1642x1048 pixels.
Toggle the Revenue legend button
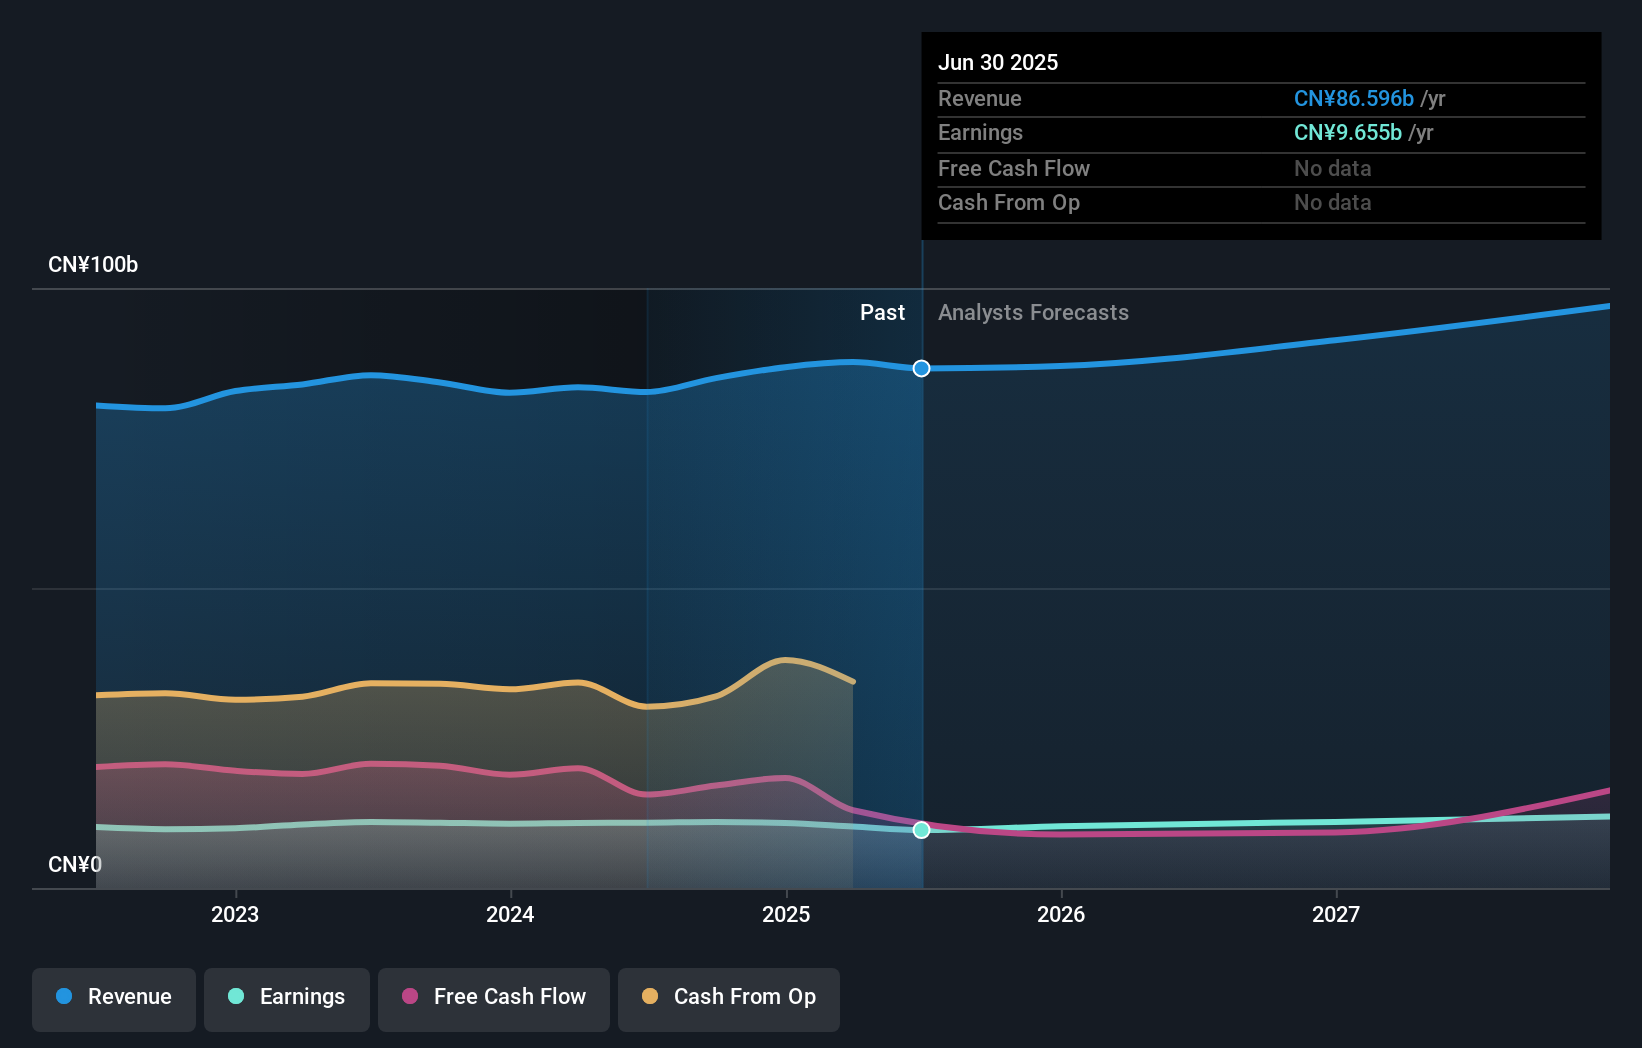[x=114, y=999]
